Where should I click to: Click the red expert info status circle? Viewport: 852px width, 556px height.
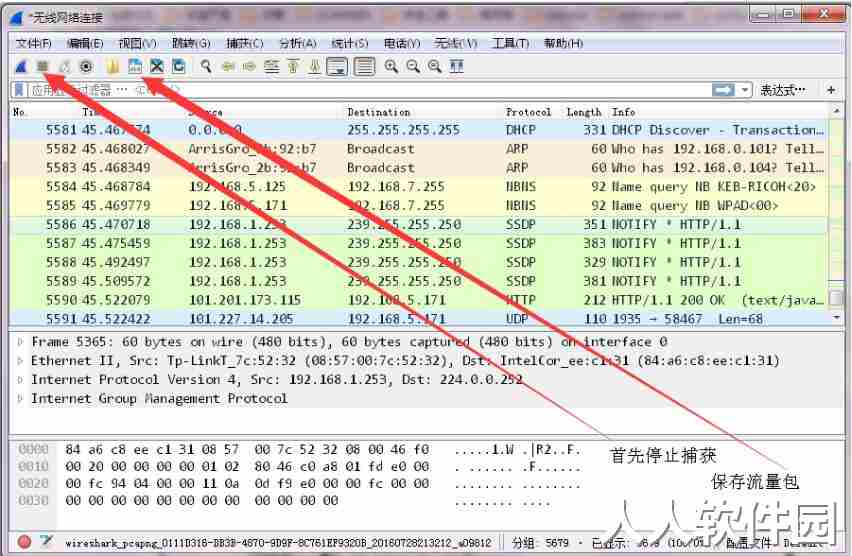pyautogui.click(x=24, y=541)
